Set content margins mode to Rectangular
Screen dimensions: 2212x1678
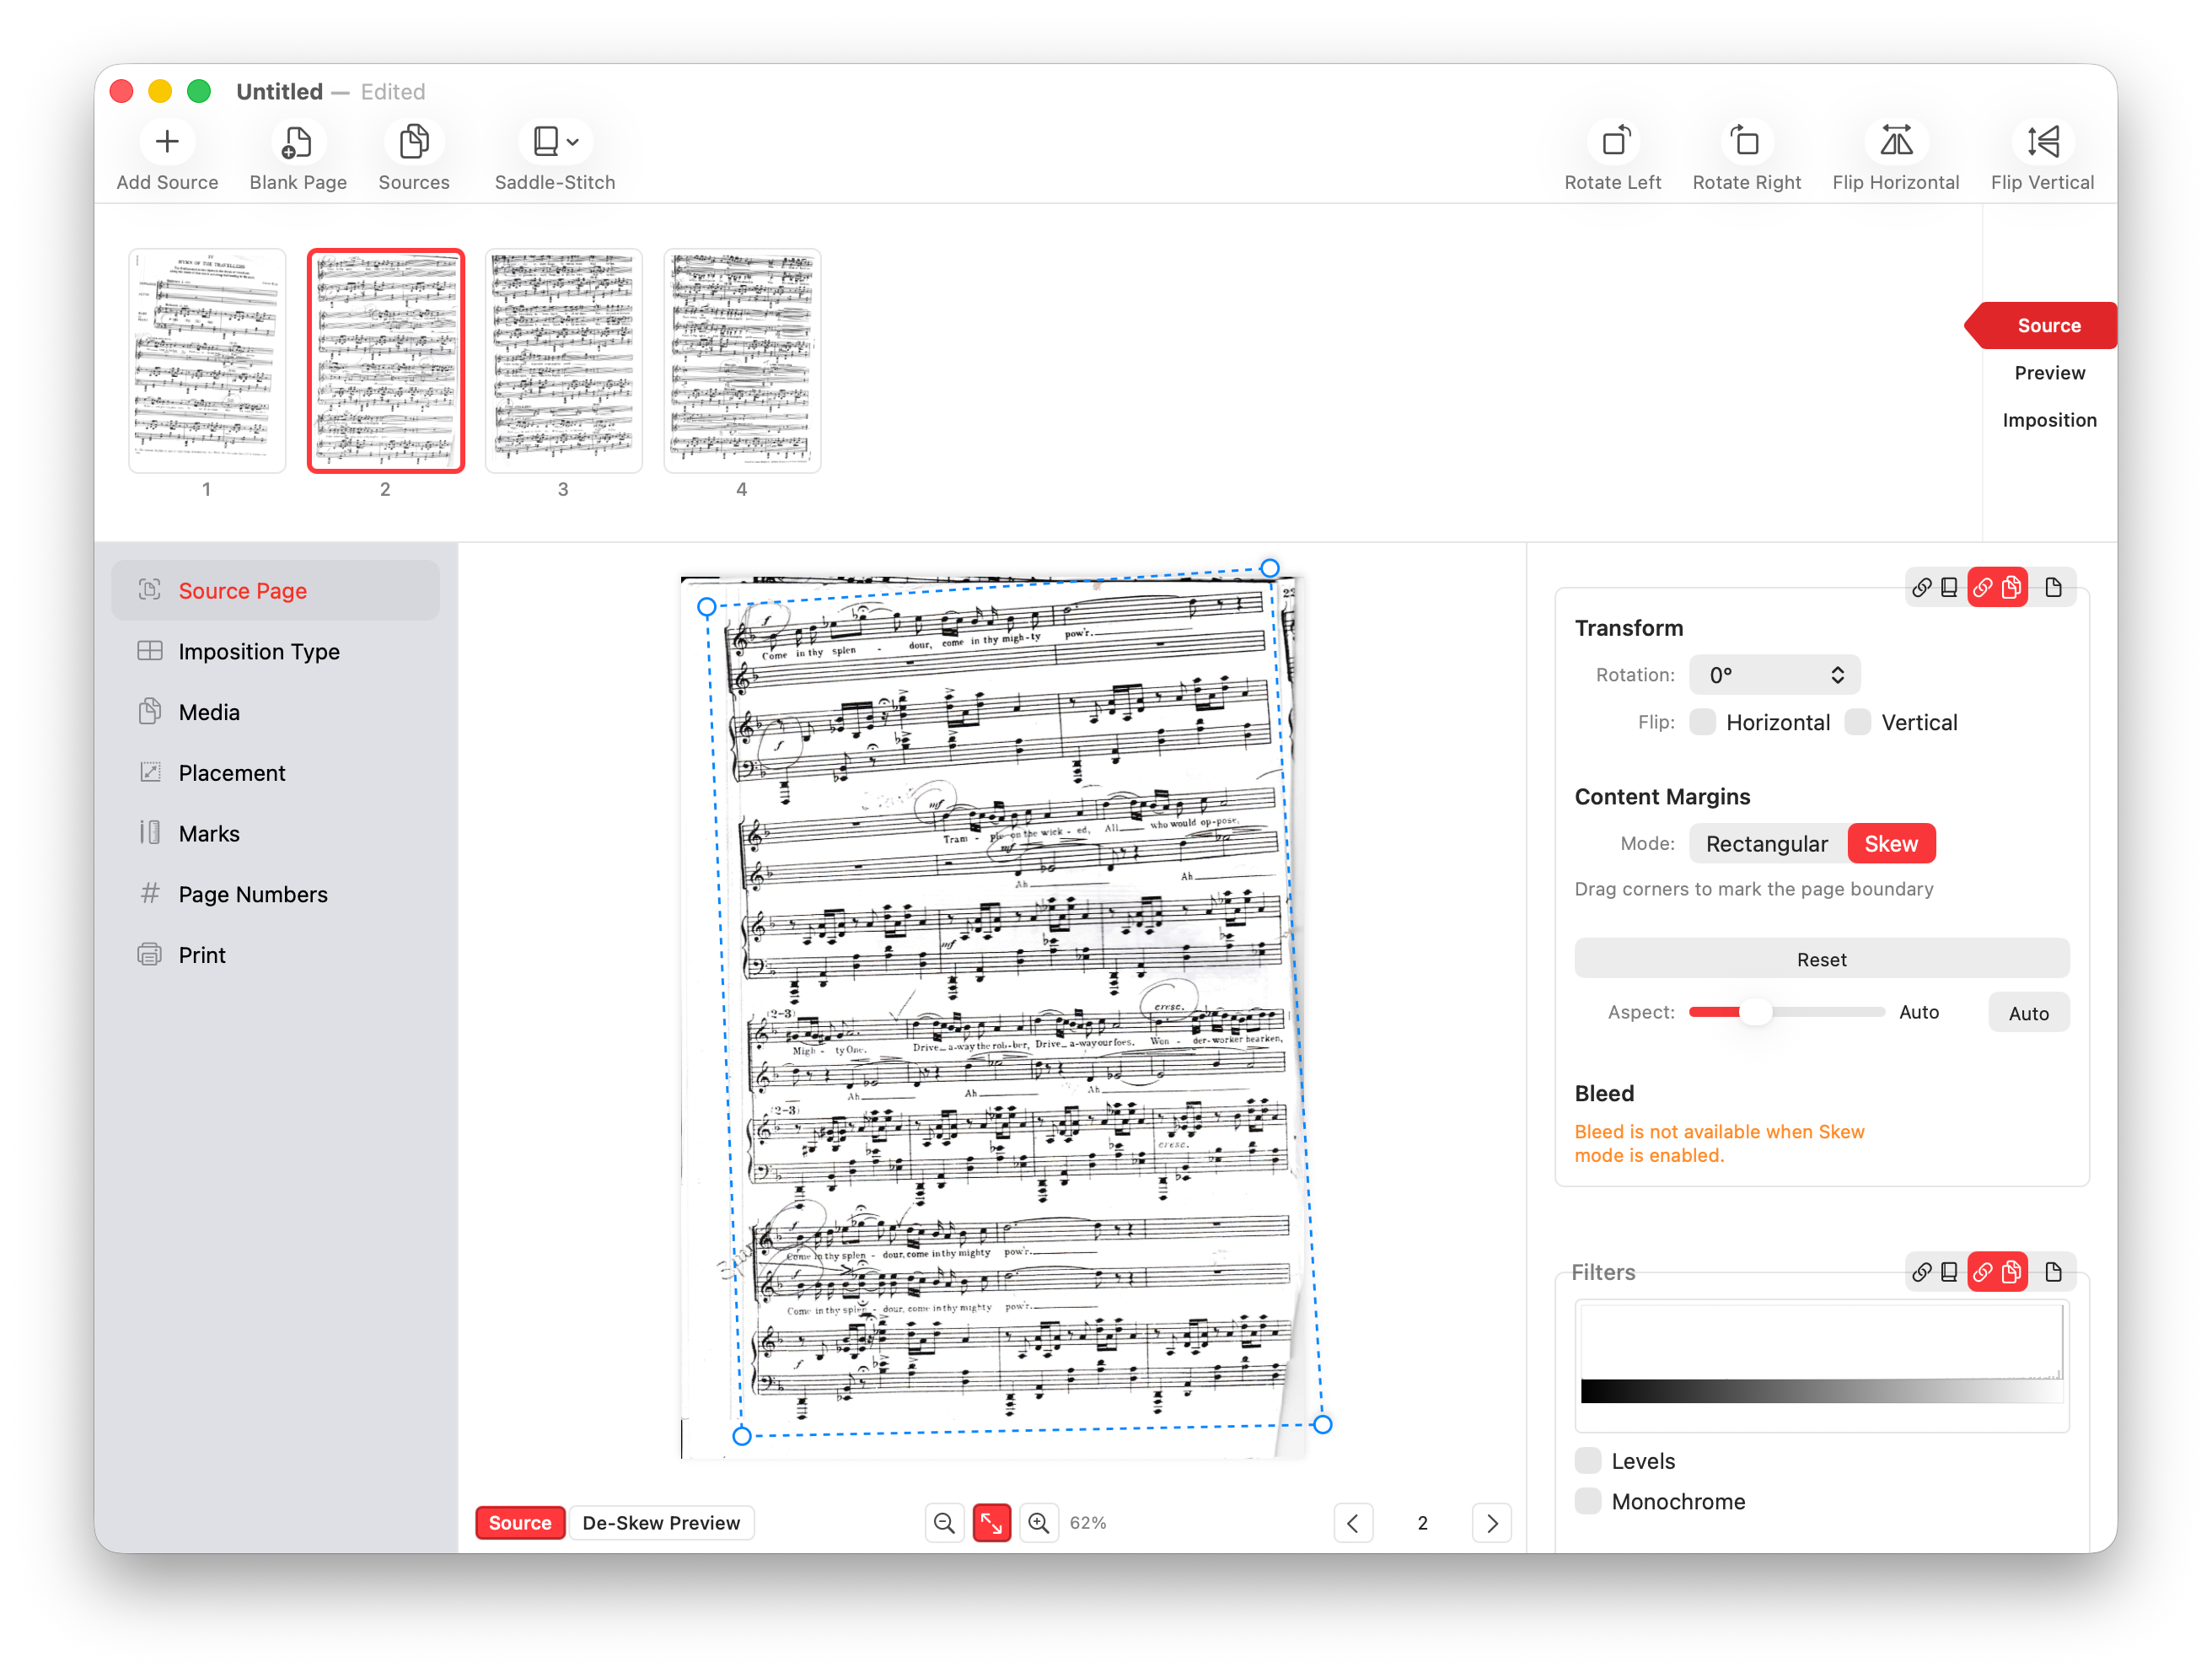[x=1766, y=843]
